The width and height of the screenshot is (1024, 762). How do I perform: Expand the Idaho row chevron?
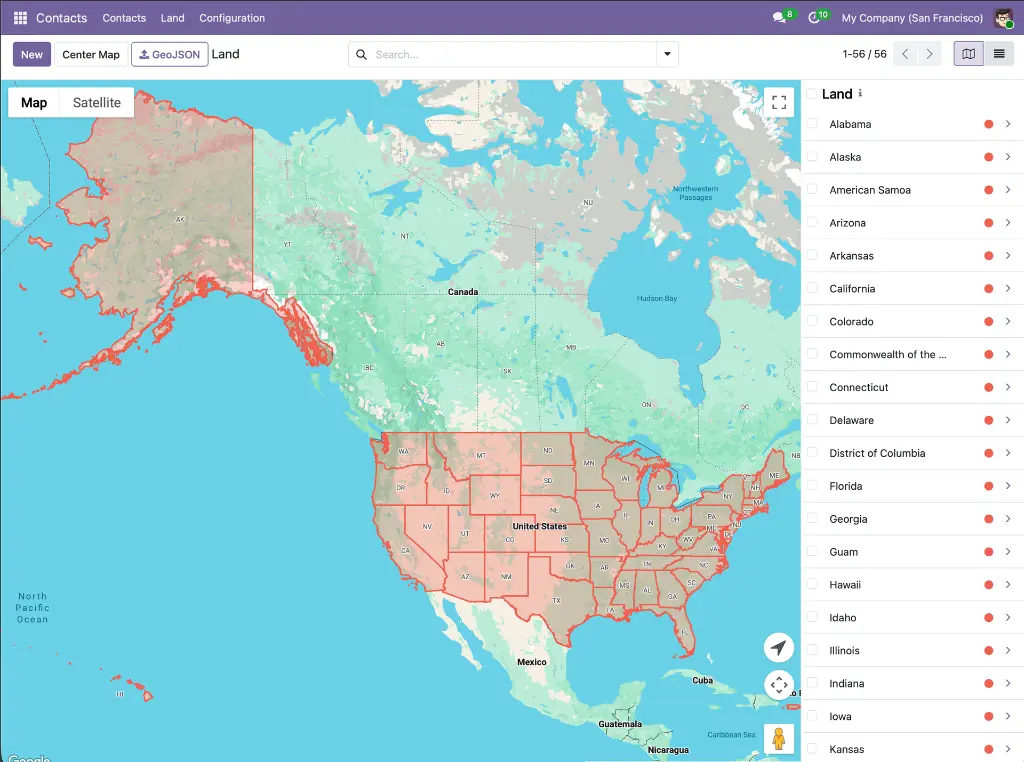(1008, 618)
